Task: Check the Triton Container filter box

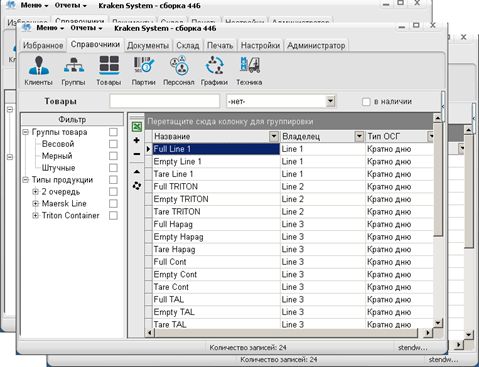Action: point(113,215)
